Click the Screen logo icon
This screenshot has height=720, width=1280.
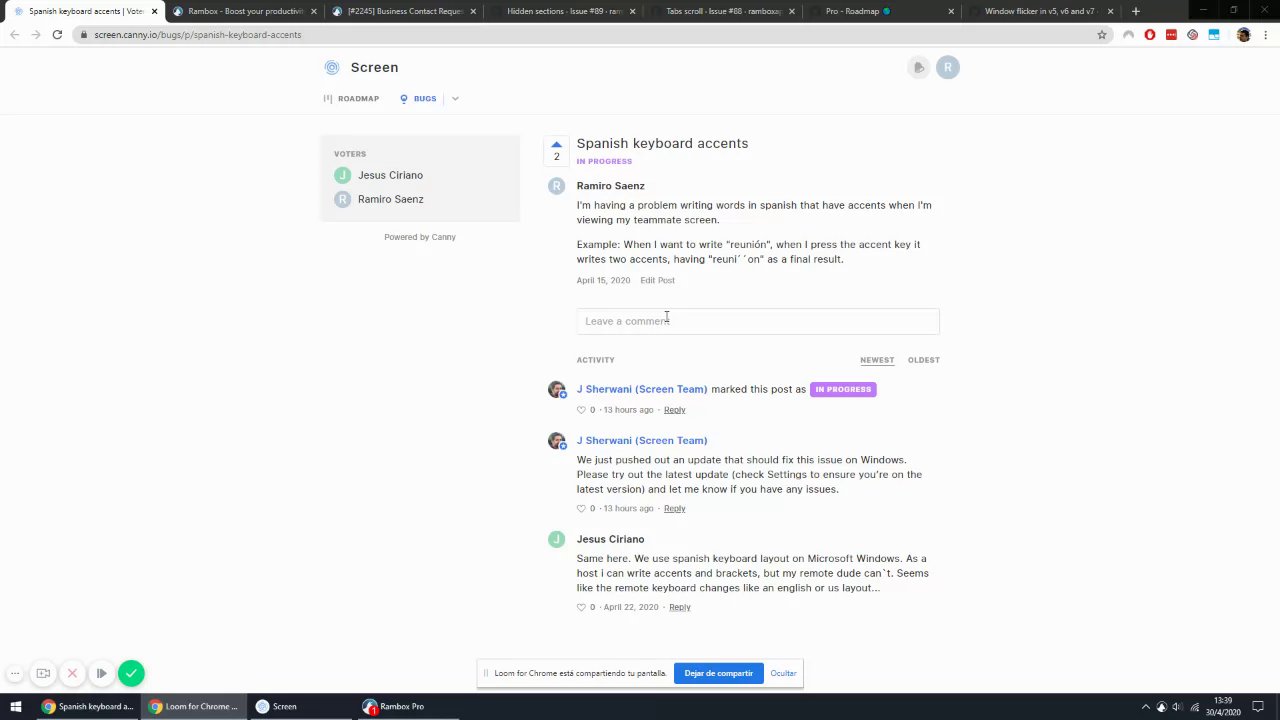coord(332,67)
